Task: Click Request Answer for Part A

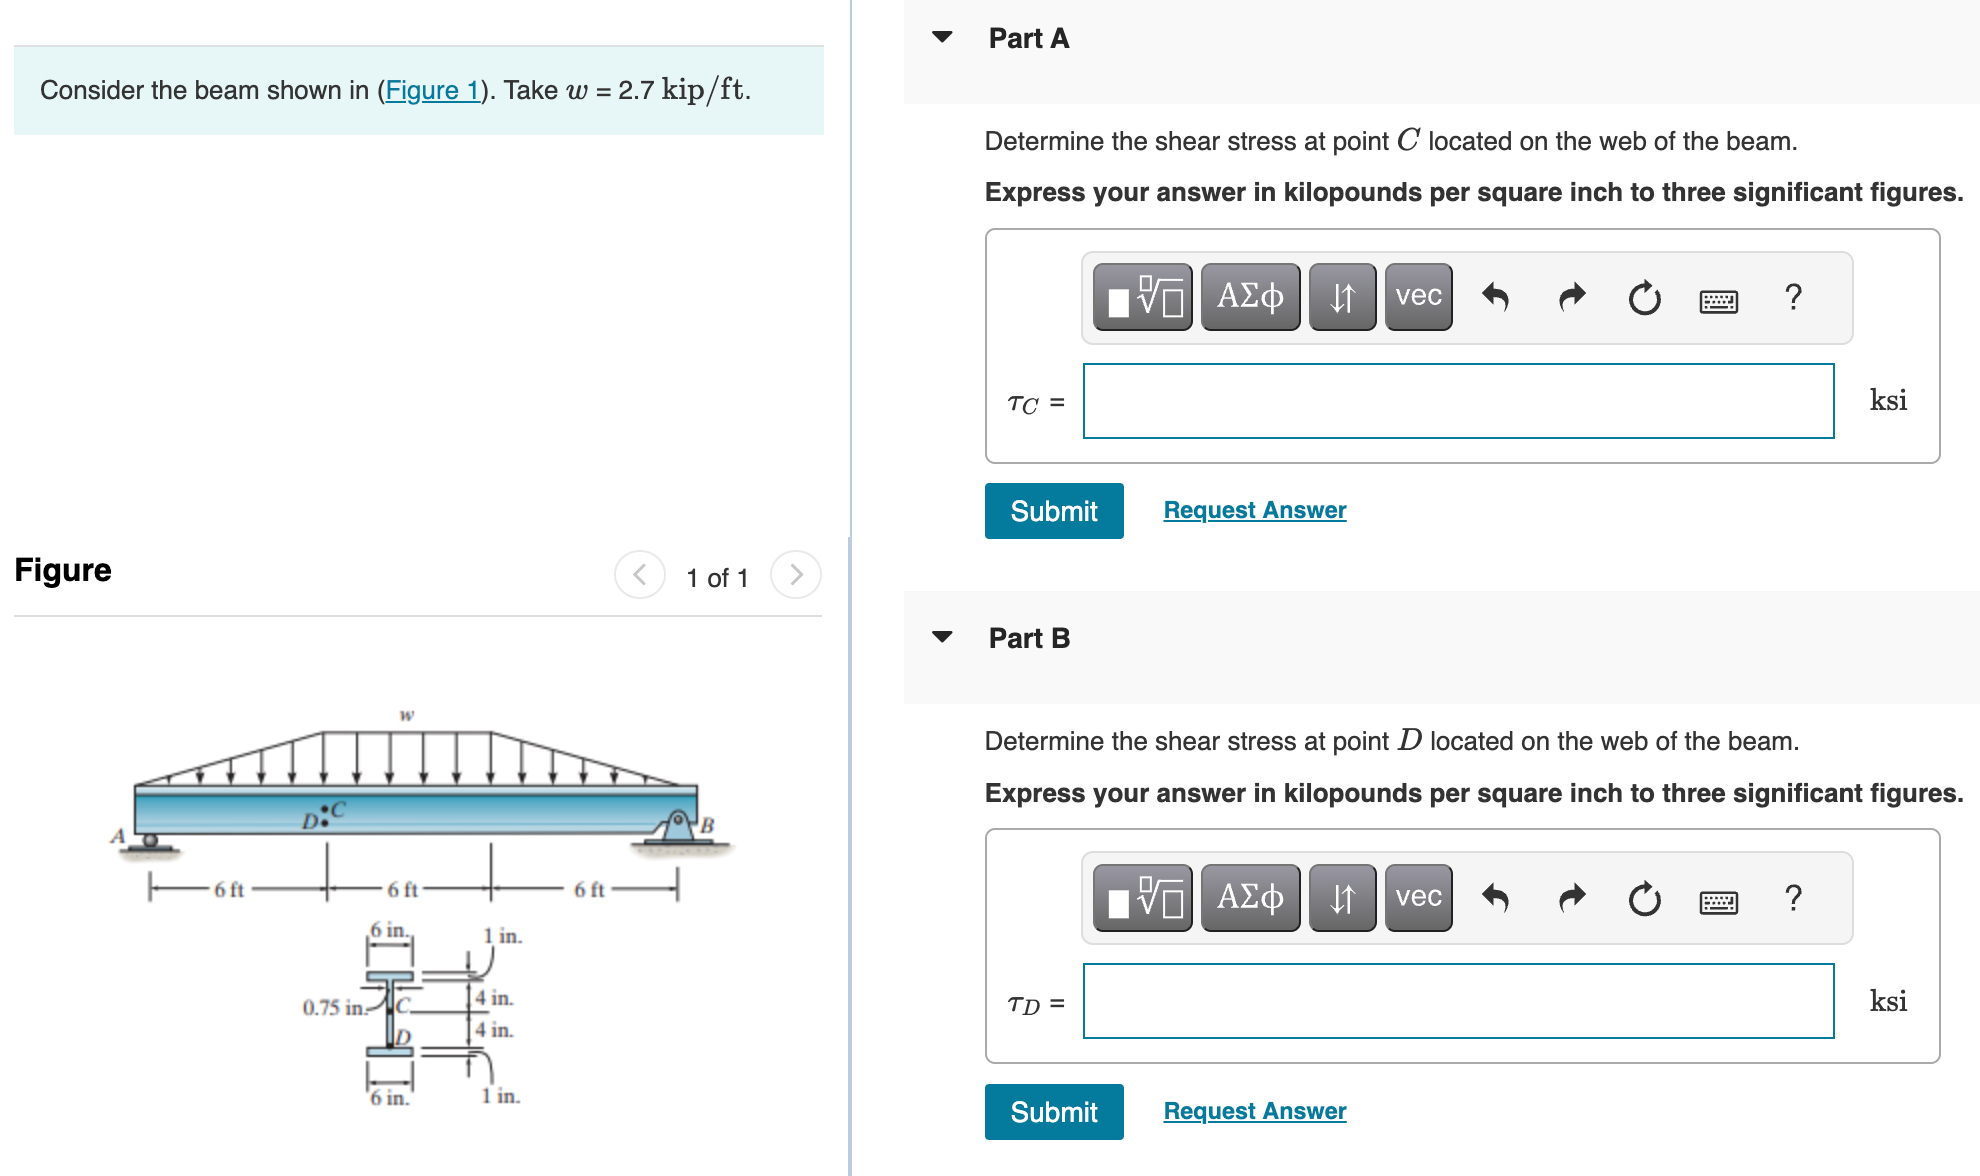Action: pos(1254,510)
